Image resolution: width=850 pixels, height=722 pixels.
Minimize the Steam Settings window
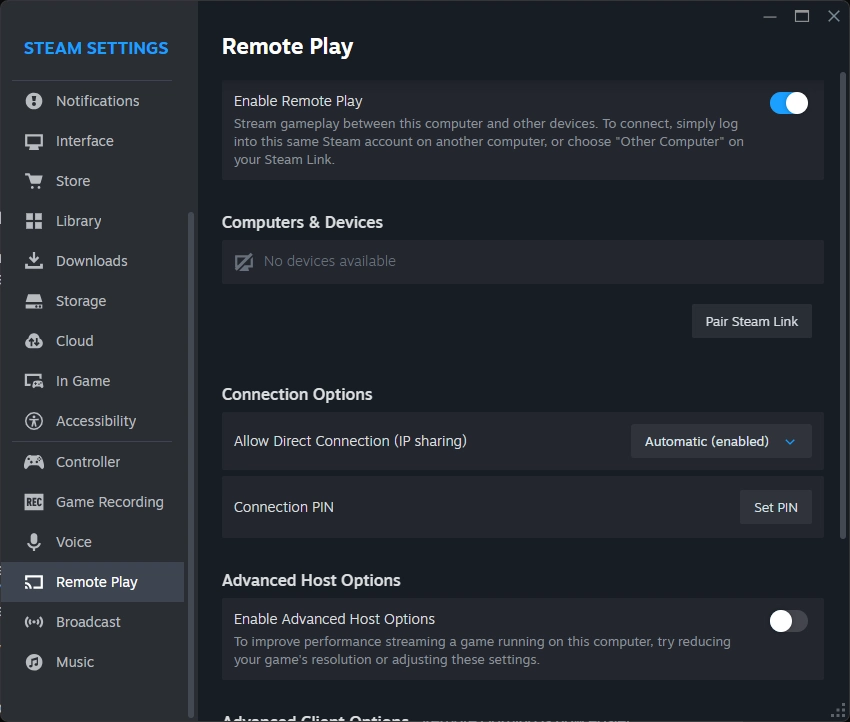[770, 17]
